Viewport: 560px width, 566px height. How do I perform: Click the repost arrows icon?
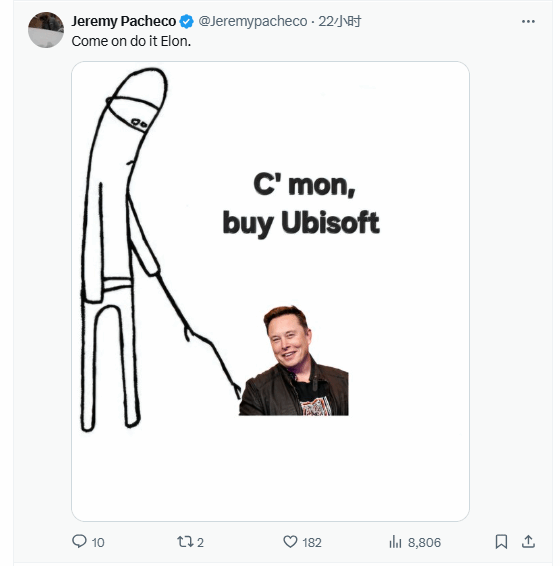185,541
